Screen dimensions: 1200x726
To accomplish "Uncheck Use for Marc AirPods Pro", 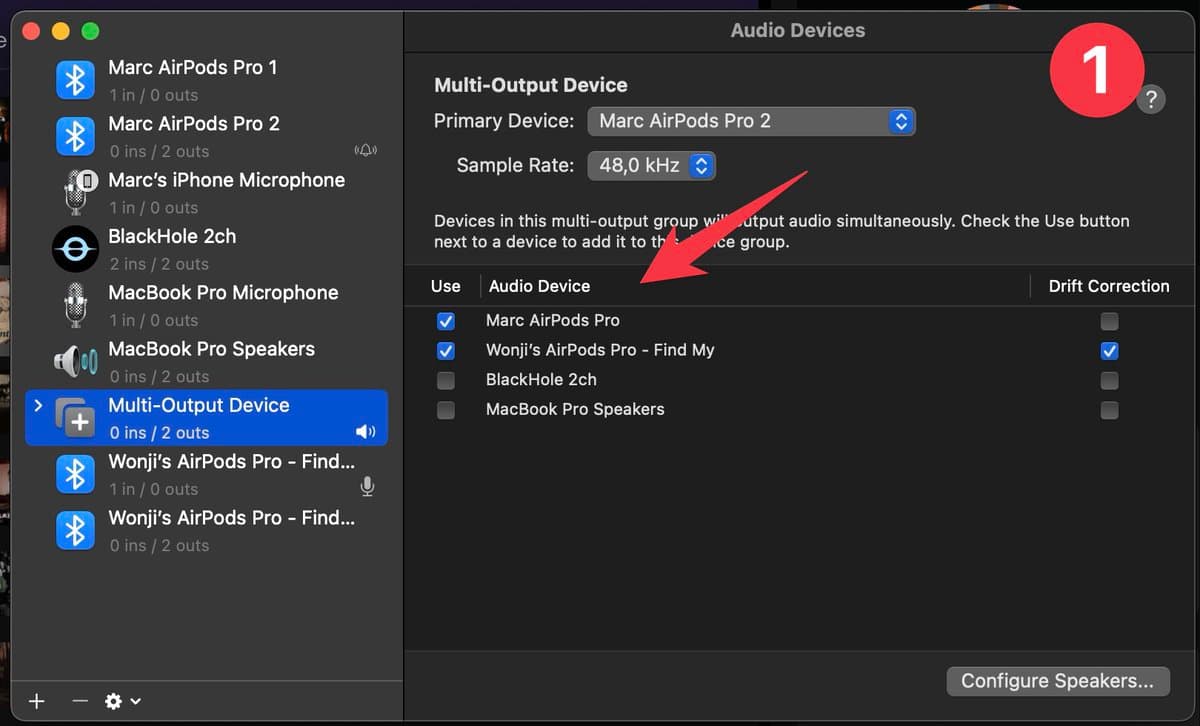I will pyautogui.click(x=446, y=321).
